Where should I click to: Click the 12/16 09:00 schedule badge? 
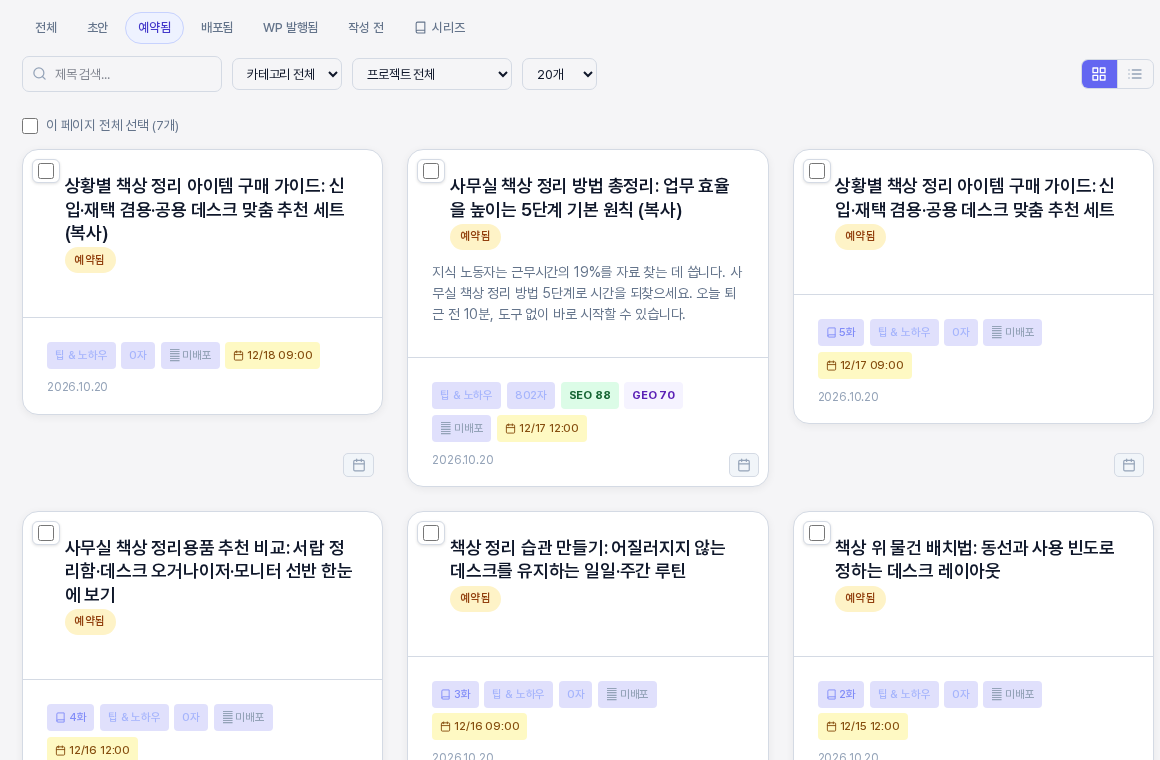click(x=479, y=727)
